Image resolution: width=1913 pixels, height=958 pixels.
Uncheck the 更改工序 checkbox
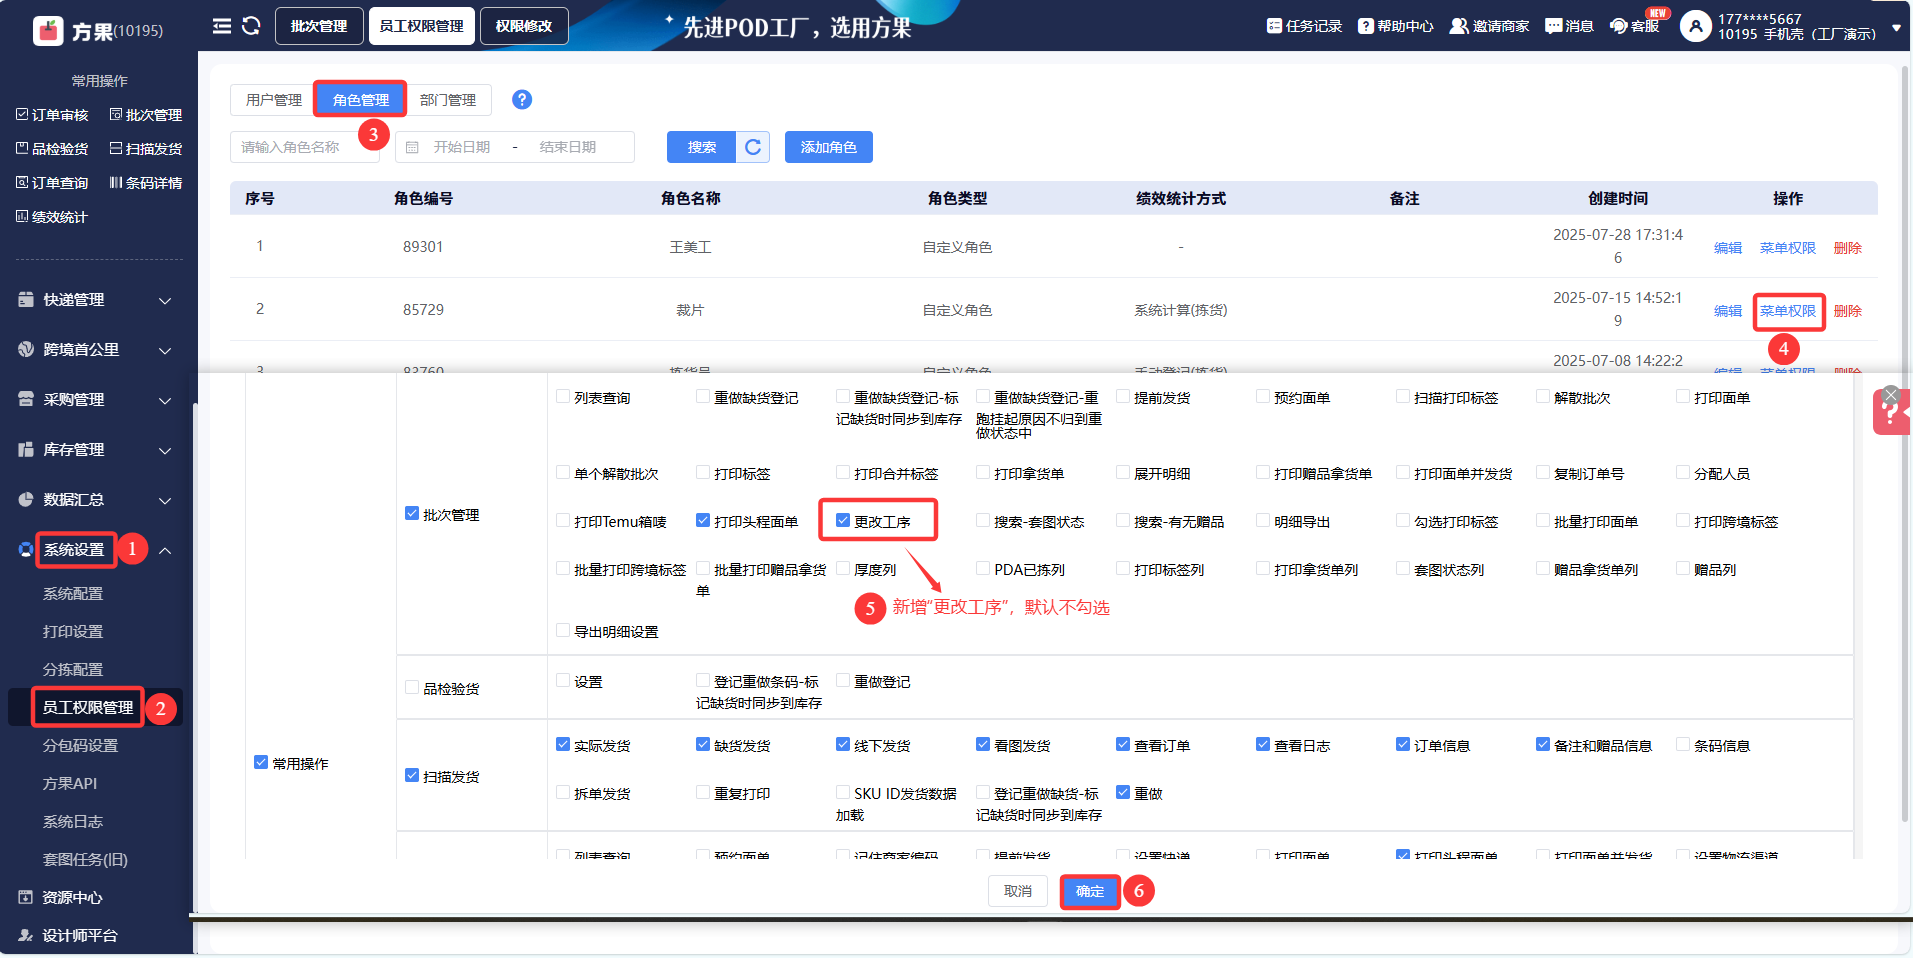[843, 521]
